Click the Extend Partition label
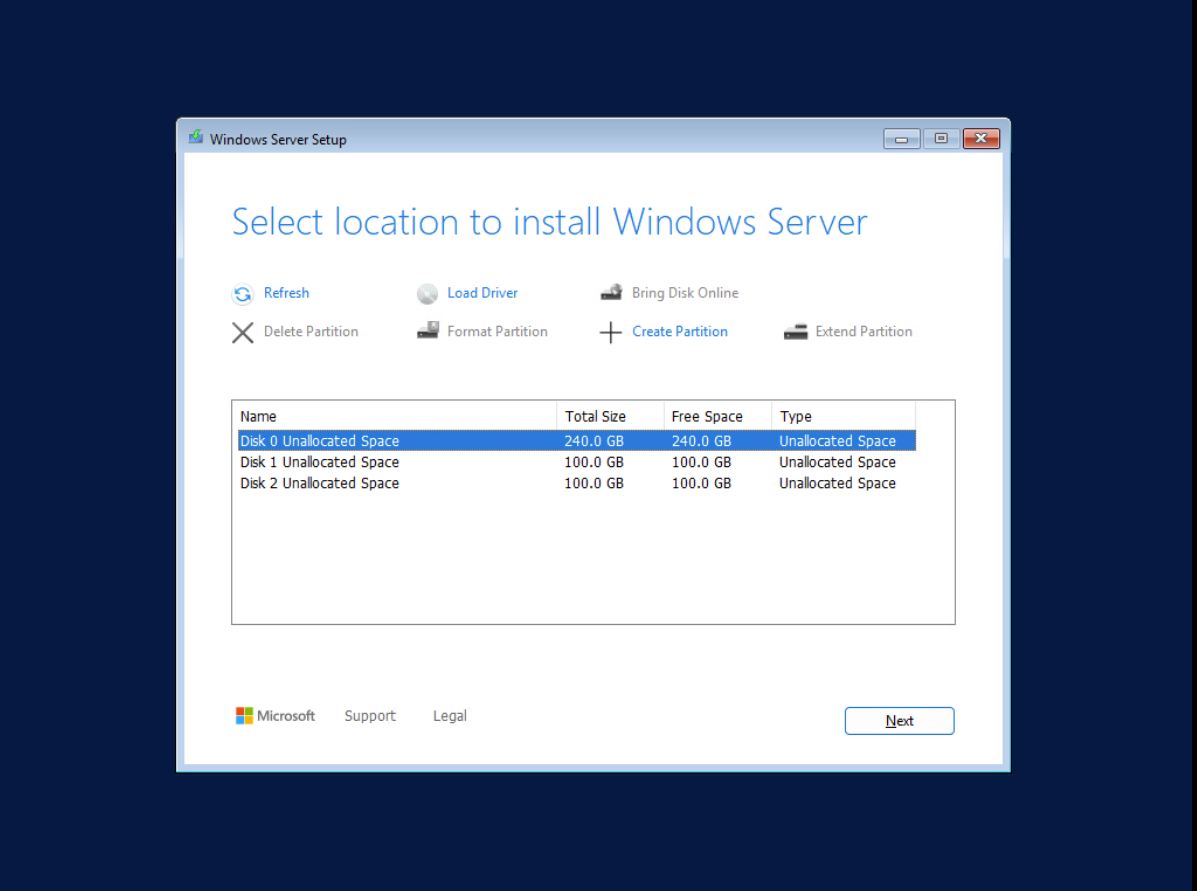Viewport: 1197px width, 891px height. 863,331
